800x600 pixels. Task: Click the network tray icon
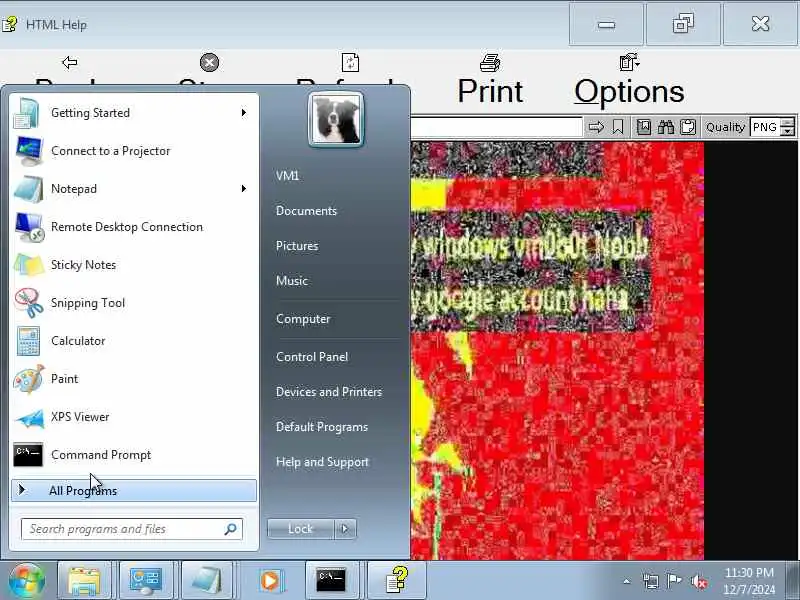pos(651,581)
